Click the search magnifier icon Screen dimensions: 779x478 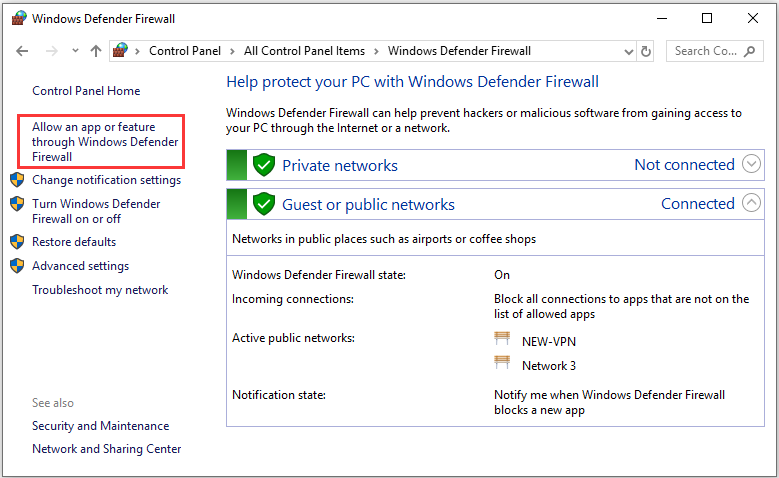(749, 51)
